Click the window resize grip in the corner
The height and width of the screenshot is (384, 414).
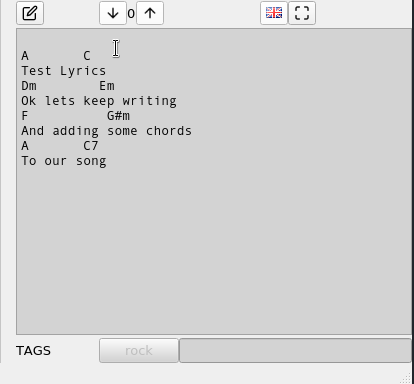(406, 378)
